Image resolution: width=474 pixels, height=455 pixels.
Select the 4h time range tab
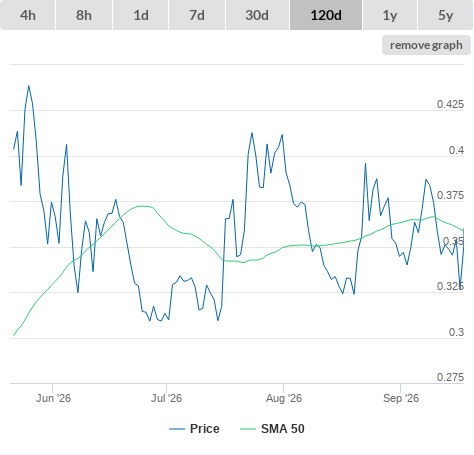click(x=28, y=15)
